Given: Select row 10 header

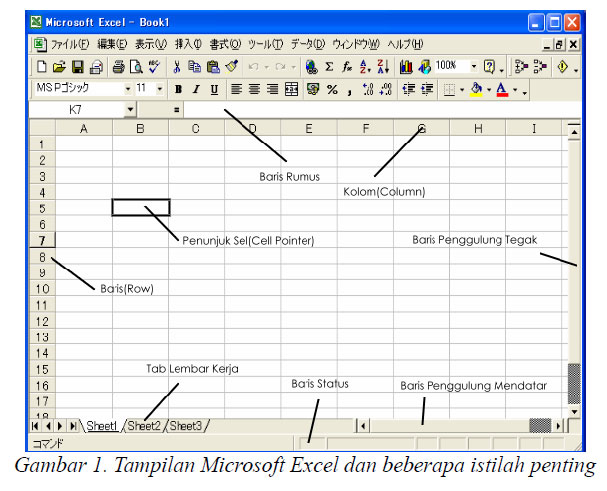Looking at the screenshot, I should coord(42,289).
